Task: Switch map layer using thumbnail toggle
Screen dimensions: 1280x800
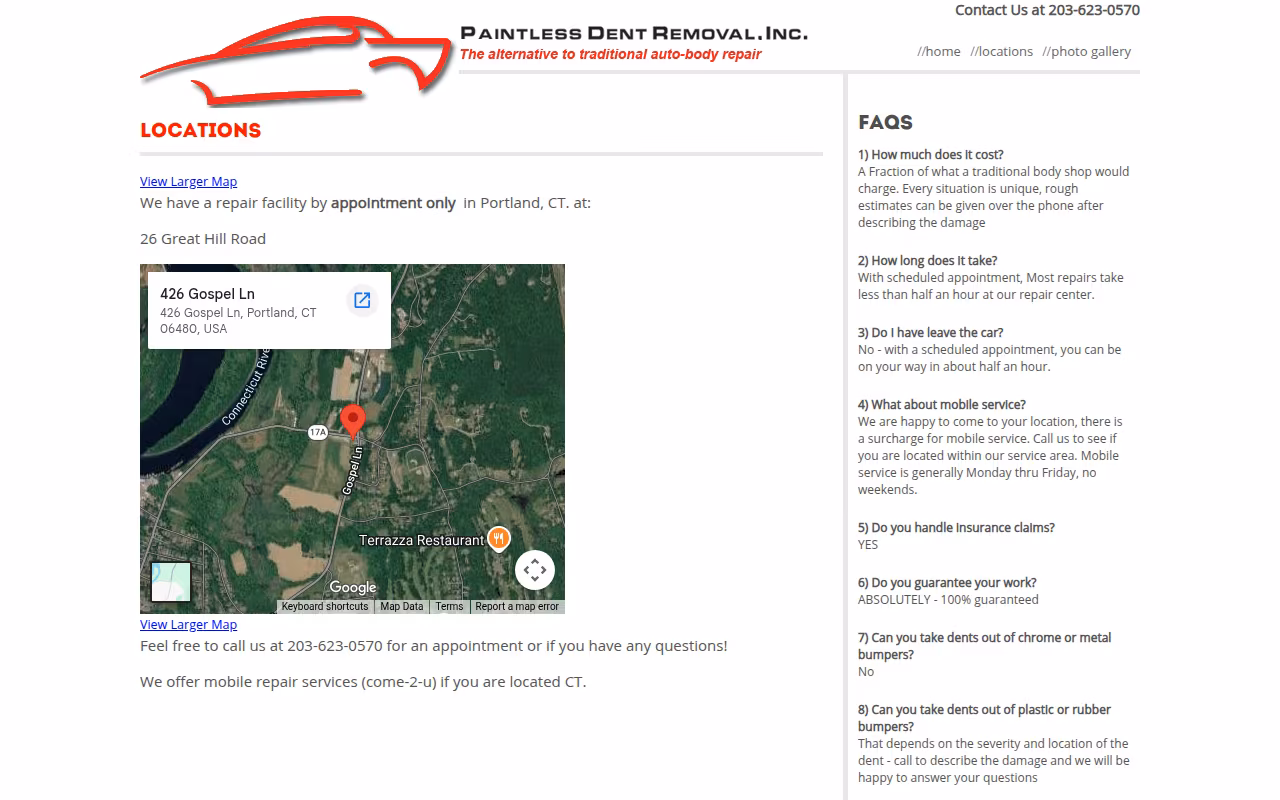Action: pyautogui.click(x=171, y=582)
